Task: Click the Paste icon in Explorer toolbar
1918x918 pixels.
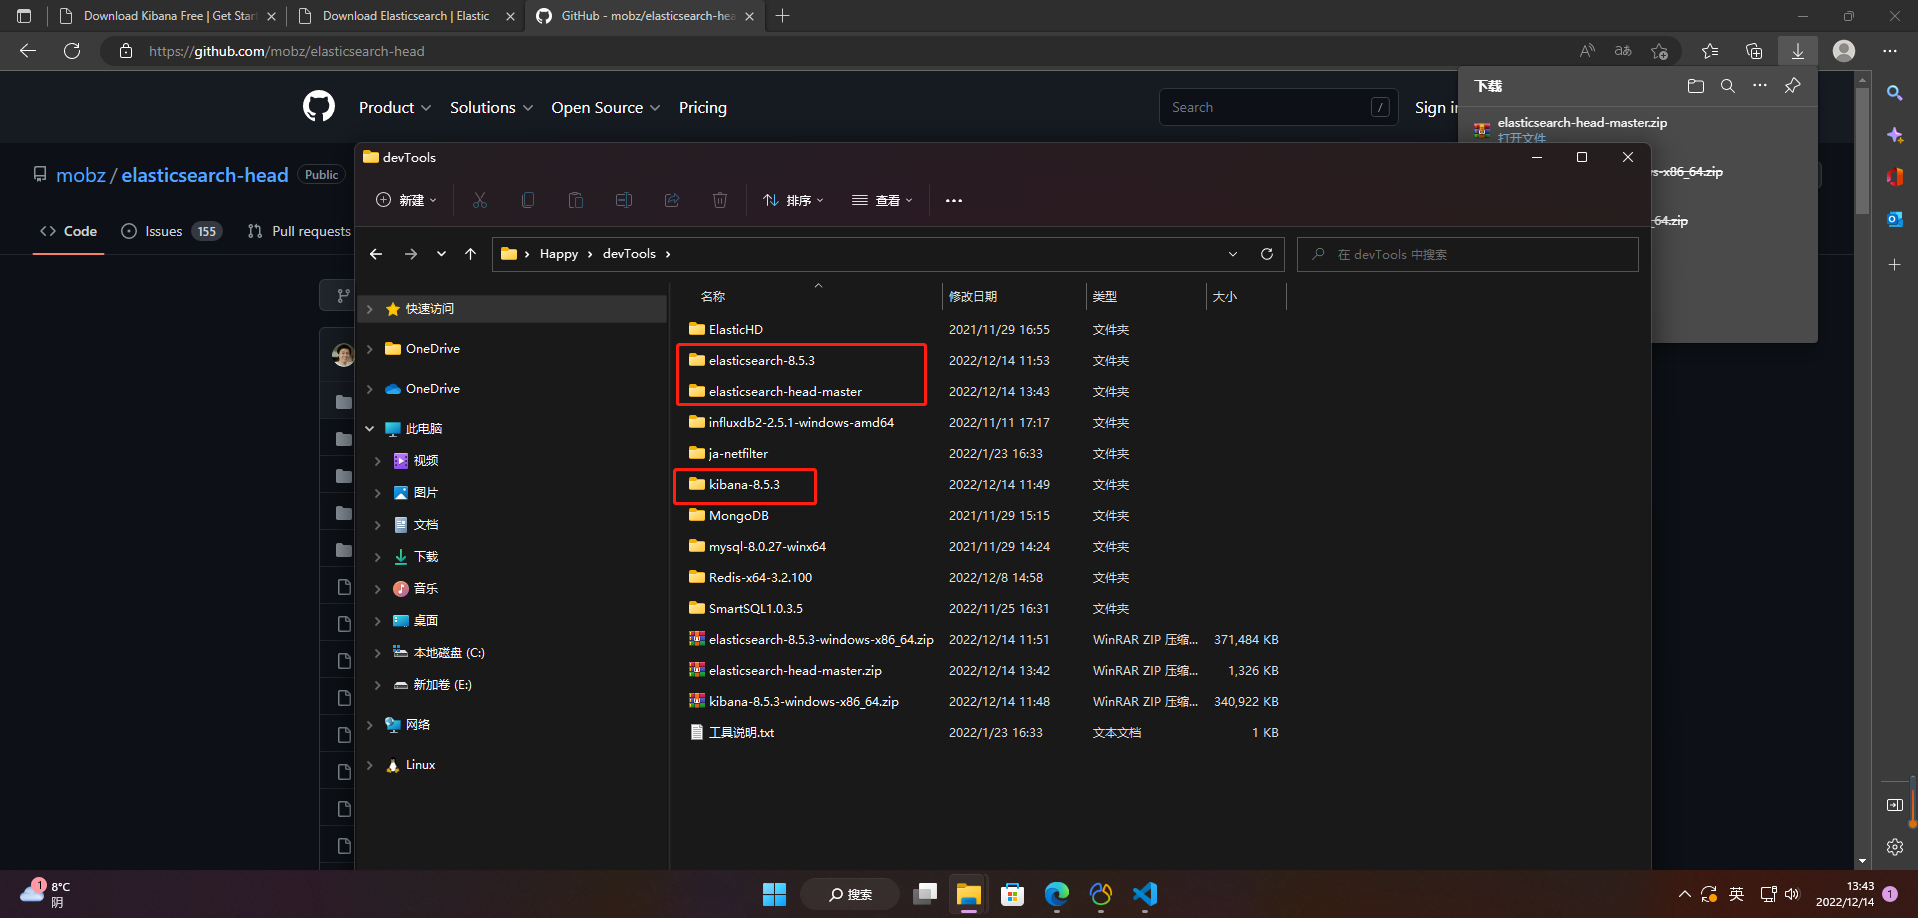Action: pos(576,200)
